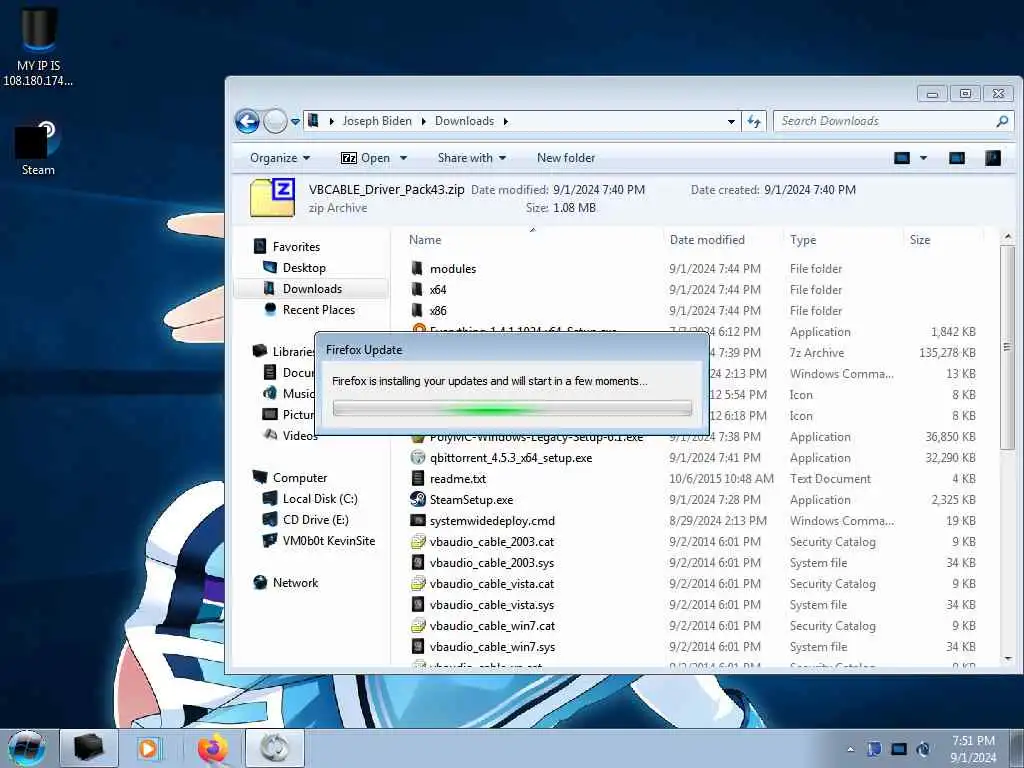The image size is (1024, 768).
Task: Open Downloads in the navigation pane
Action: (312, 289)
